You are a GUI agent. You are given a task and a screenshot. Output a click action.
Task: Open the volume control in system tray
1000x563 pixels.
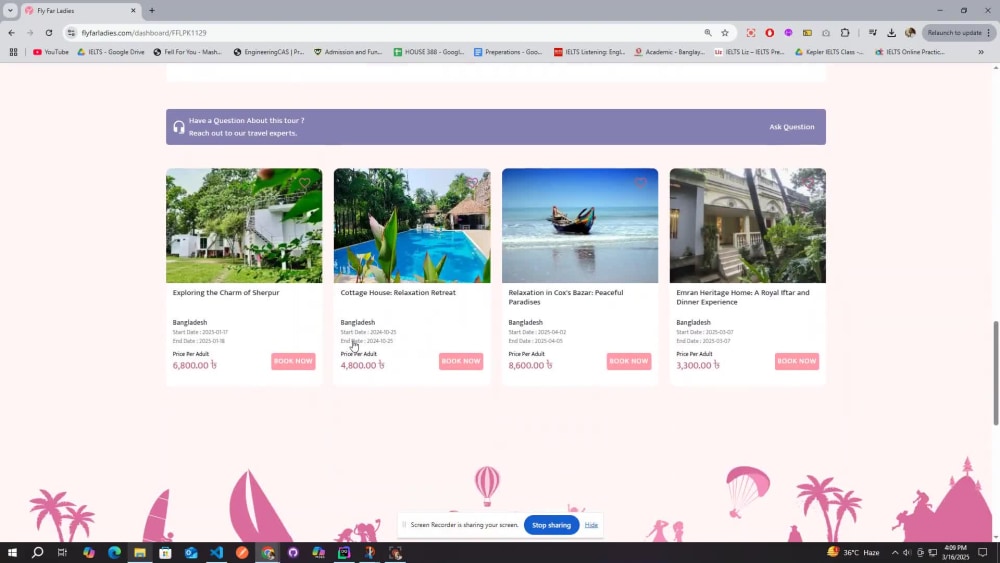pos(907,553)
